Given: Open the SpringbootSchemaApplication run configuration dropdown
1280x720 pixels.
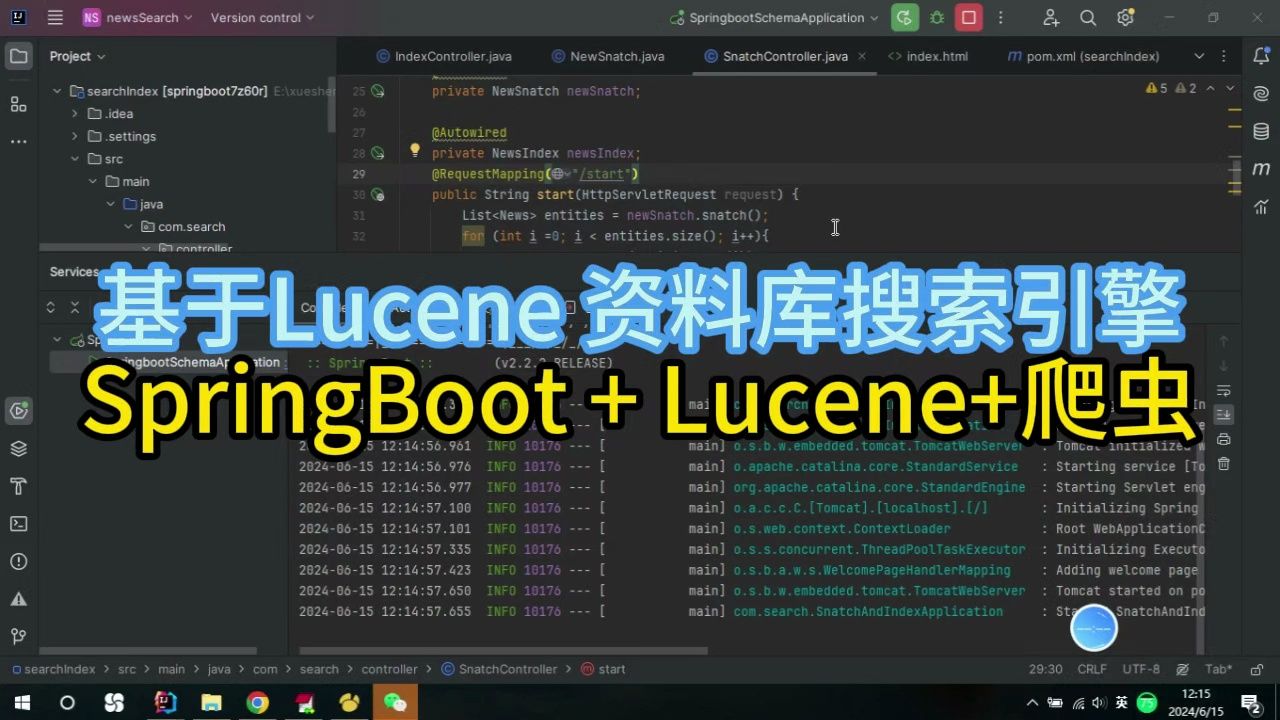Looking at the screenshot, I should coord(775,17).
